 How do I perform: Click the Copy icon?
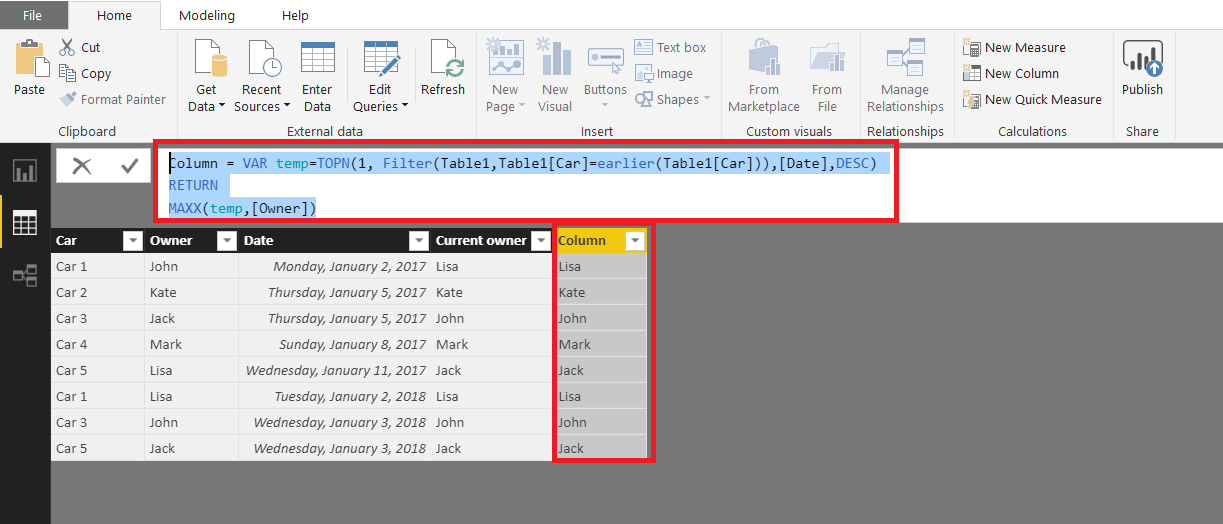[x=67, y=73]
